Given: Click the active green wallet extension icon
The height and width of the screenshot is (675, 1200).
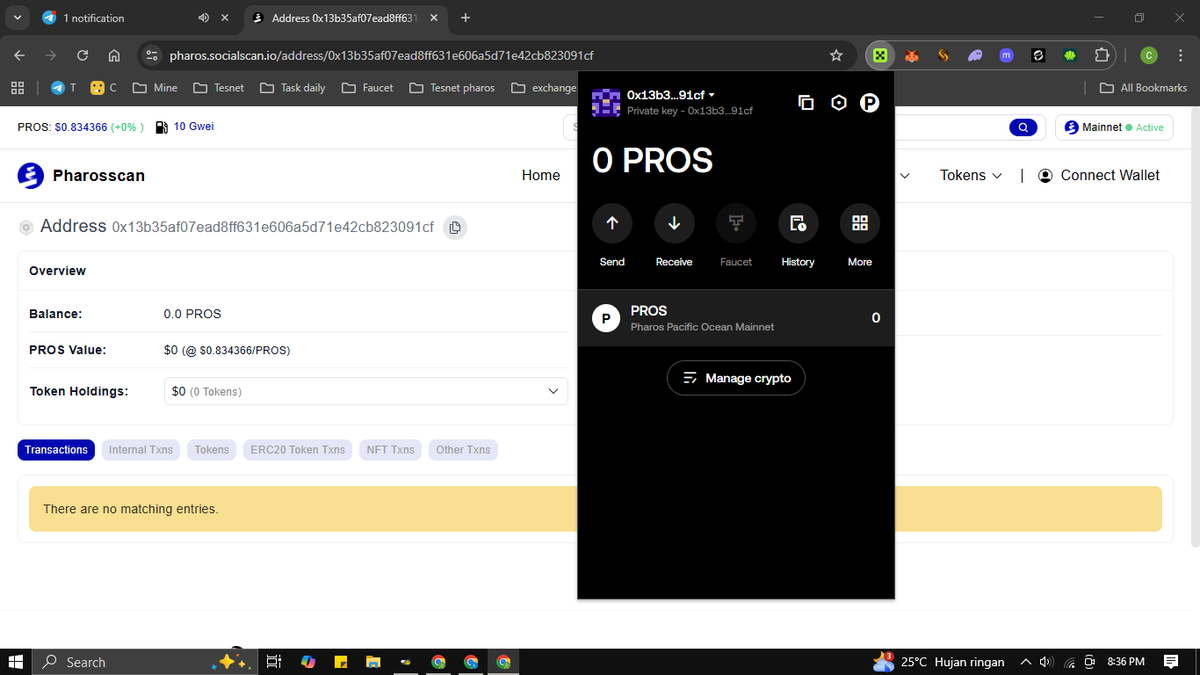Looking at the screenshot, I should (x=880, y=56).
